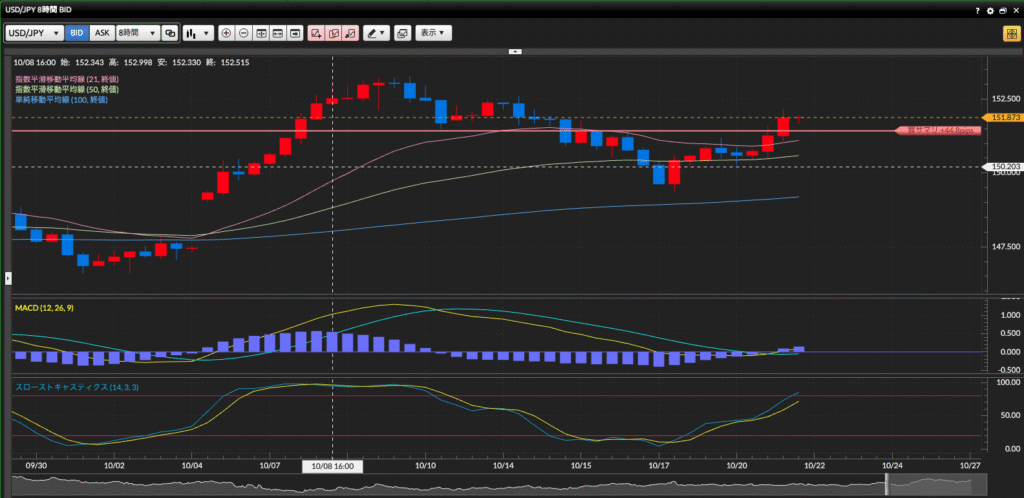Switch price display to BID
Viewport: 1024px width, 498px height.
(x=77, y=33)
